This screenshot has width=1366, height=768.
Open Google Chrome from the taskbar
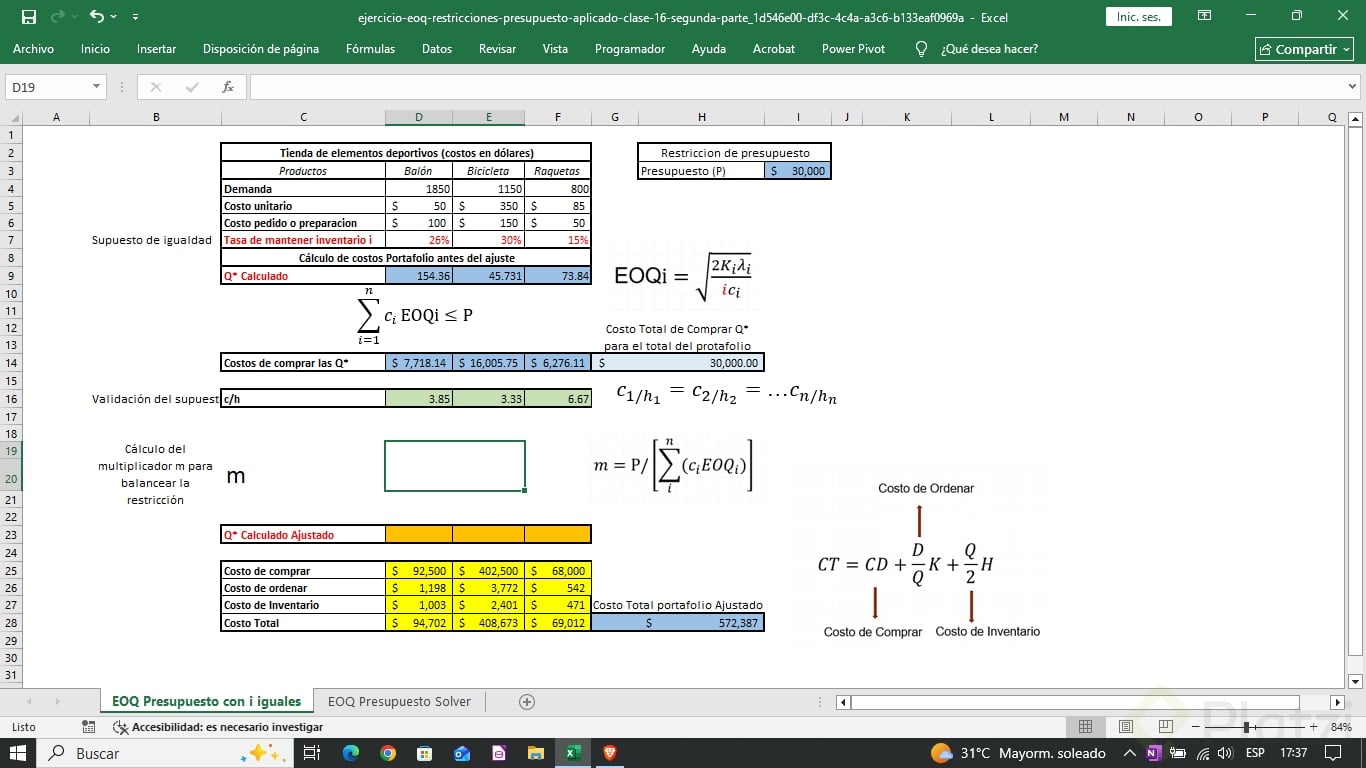pyautogui.click(x=388, y=753)
